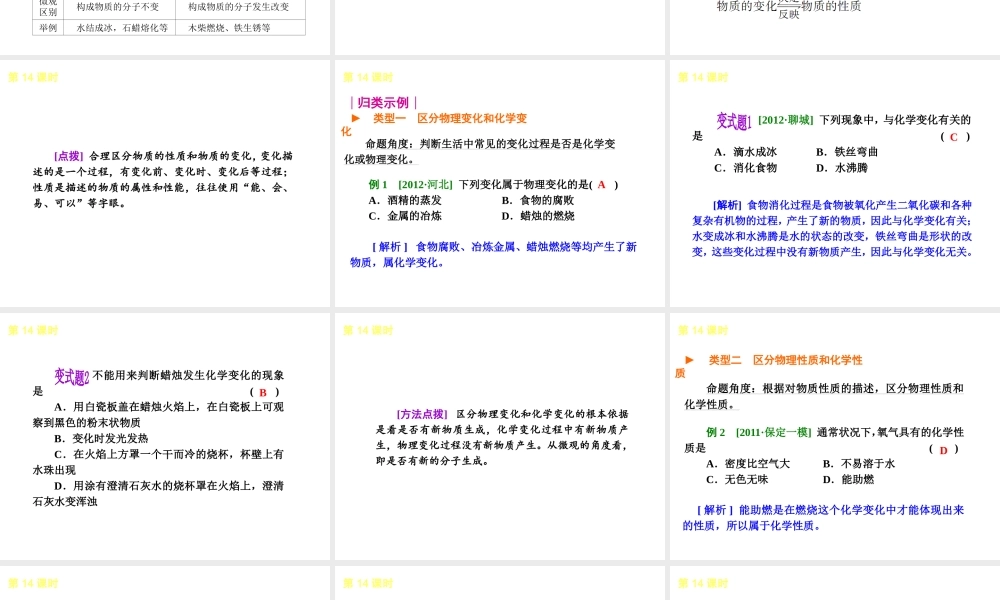Click table cell 构成物质的分子发生改变
The width and height of the screenshot is (1000, 600).
(240, 8)
